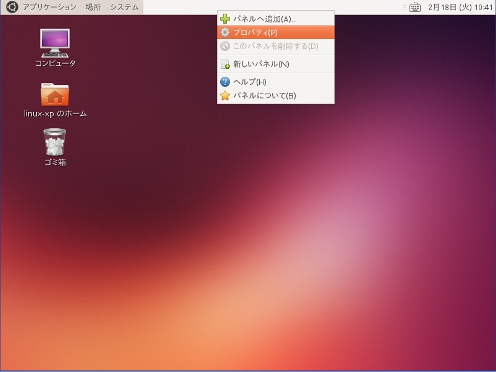This screenshot has width=496, height=372.
Task: Open the 場所 menu
Action: pyautogui.click(x=93, y=7)
